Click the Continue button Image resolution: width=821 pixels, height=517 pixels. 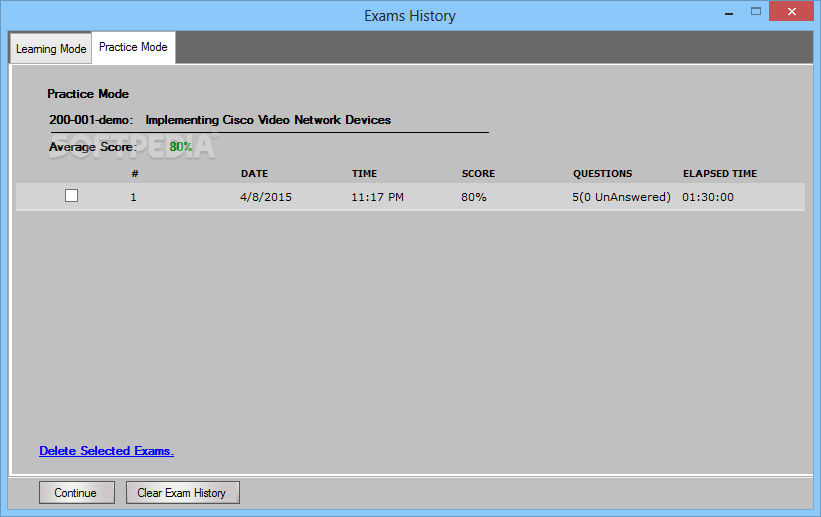[76, 493]
